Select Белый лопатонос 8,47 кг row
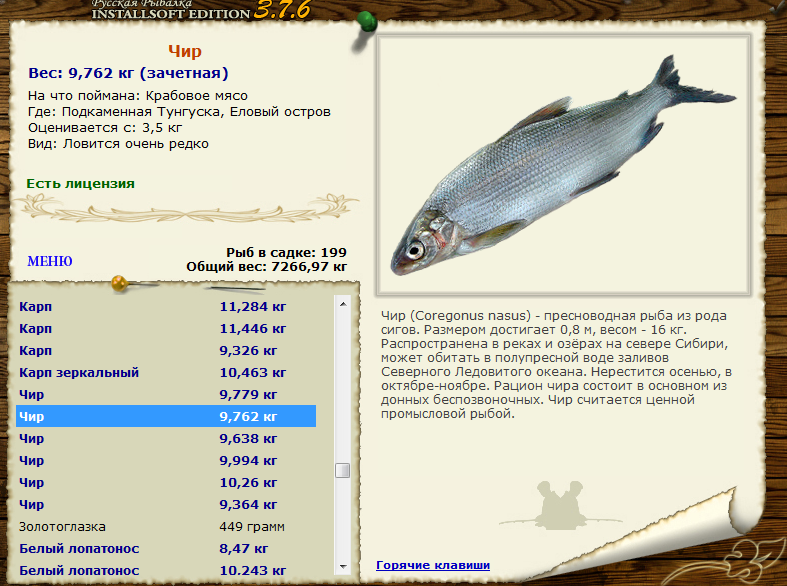The height and width of the screenshot is (586, 787). (x=166, y=549)
